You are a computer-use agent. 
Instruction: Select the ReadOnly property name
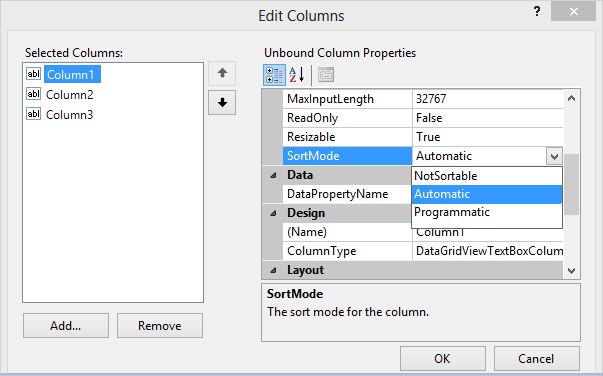click(347, 118)
